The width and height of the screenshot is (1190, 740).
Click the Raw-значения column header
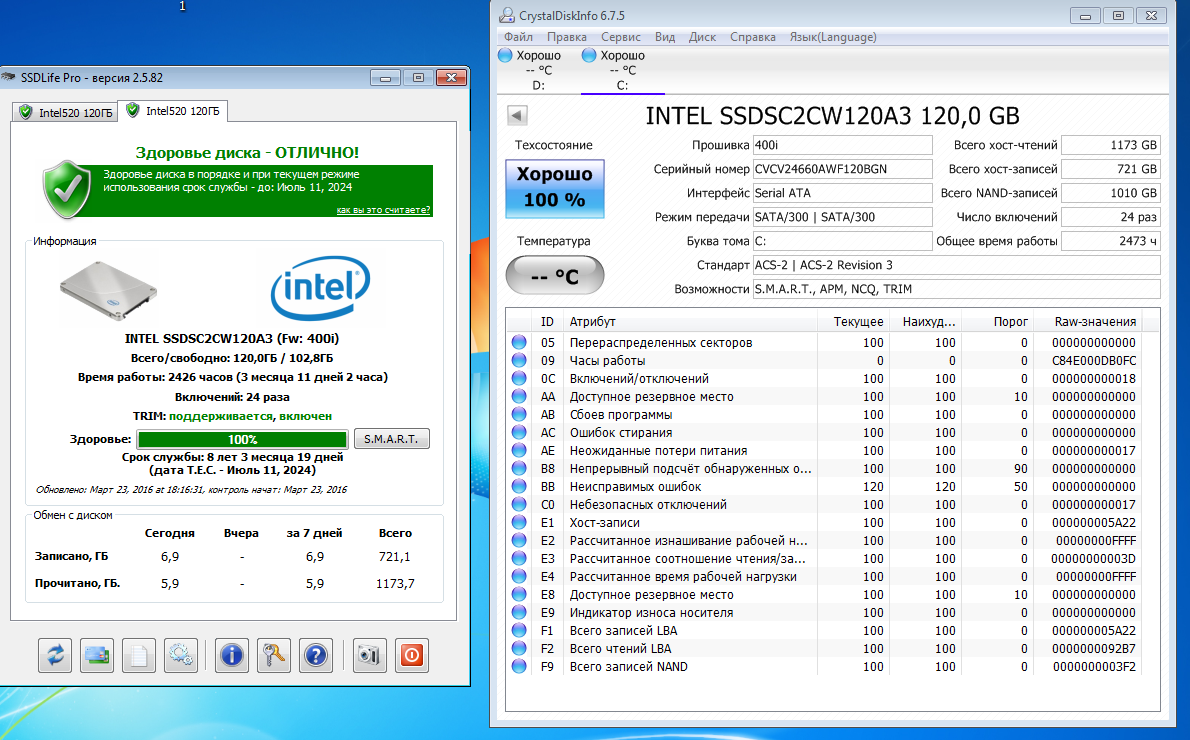pos(1095,321)
